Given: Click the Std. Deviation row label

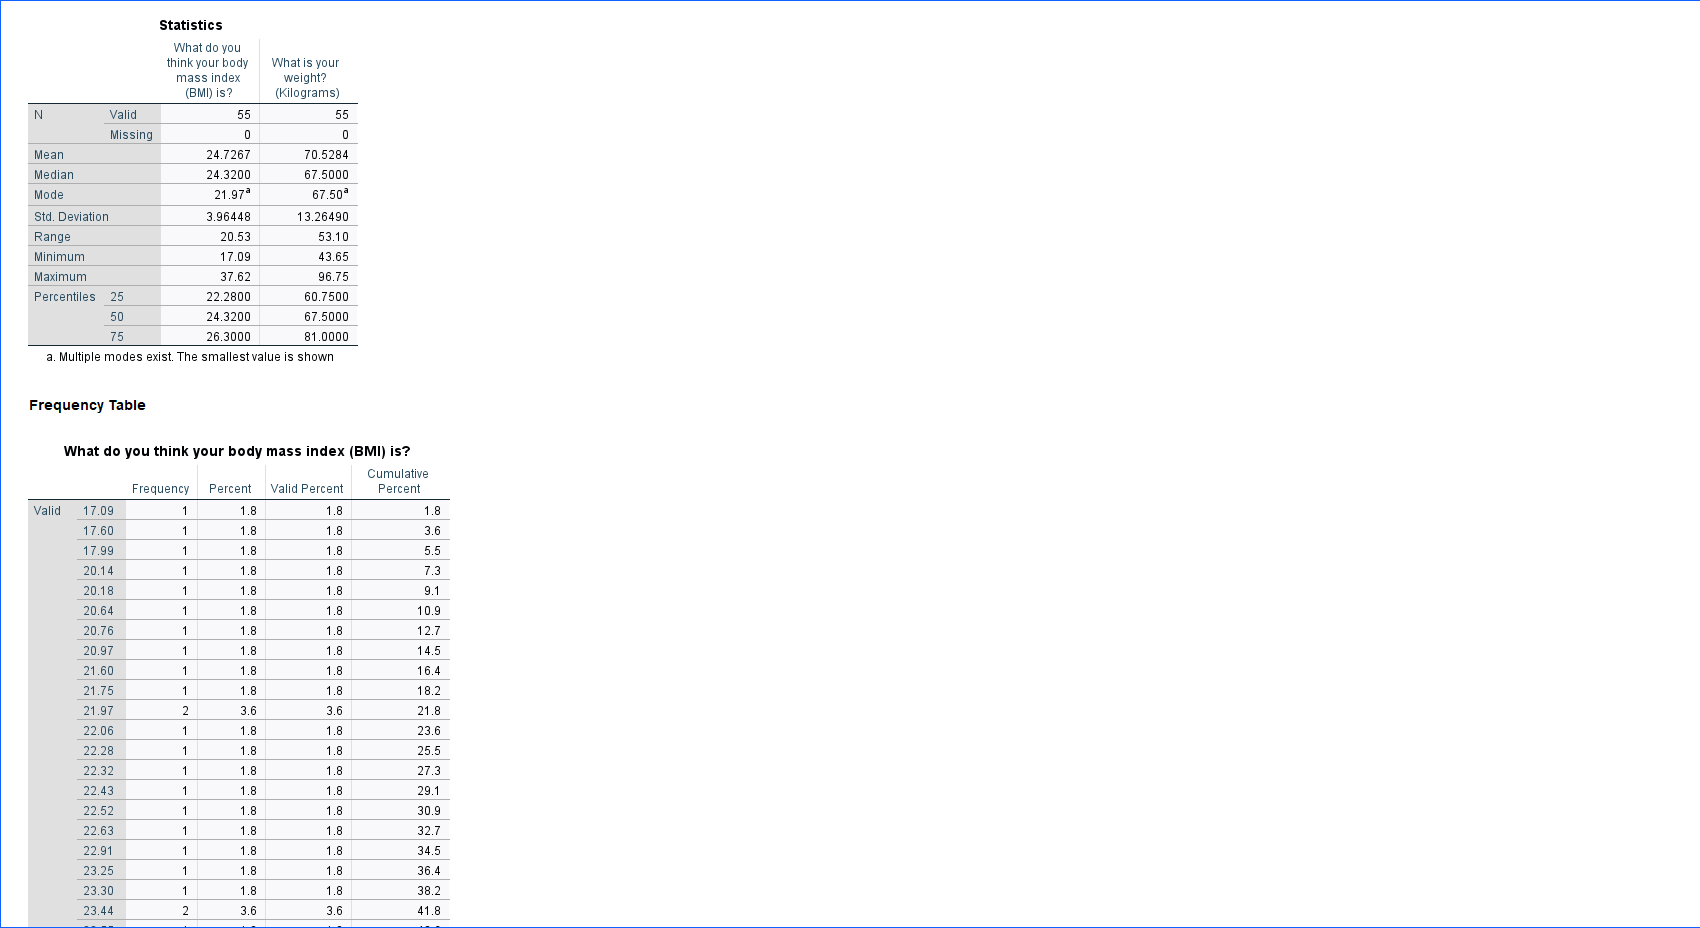Looking at the screenshot, I should [71, 216].
